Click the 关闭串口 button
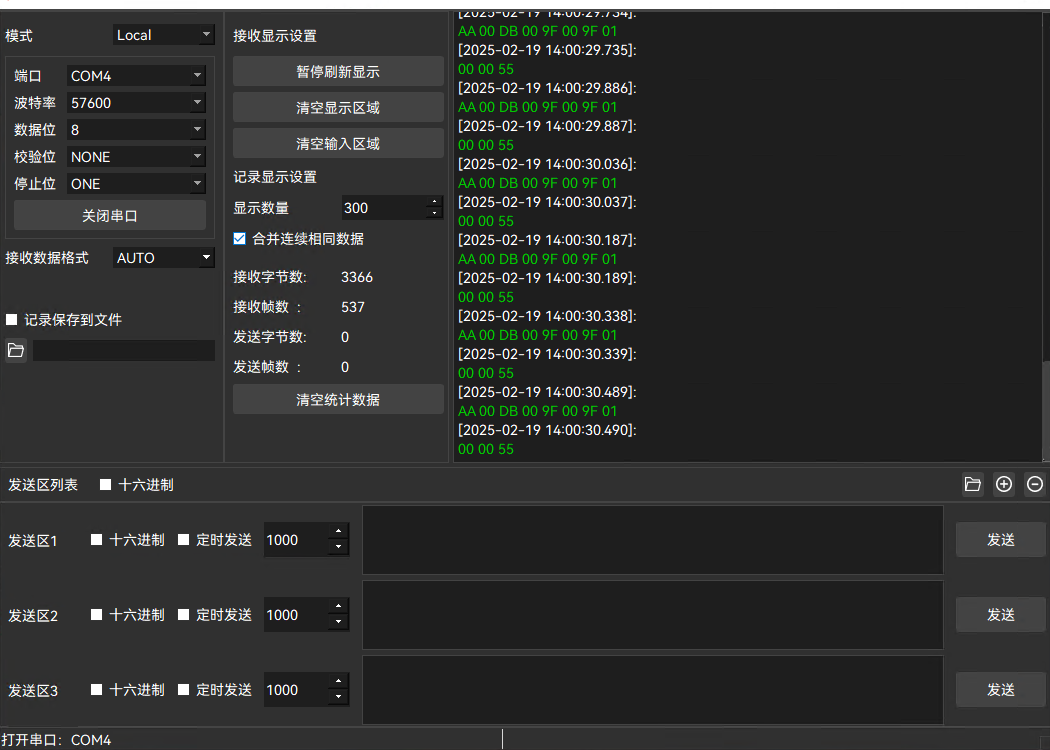The width and height of the screenshot is (1050, 750). click(110, 215)
